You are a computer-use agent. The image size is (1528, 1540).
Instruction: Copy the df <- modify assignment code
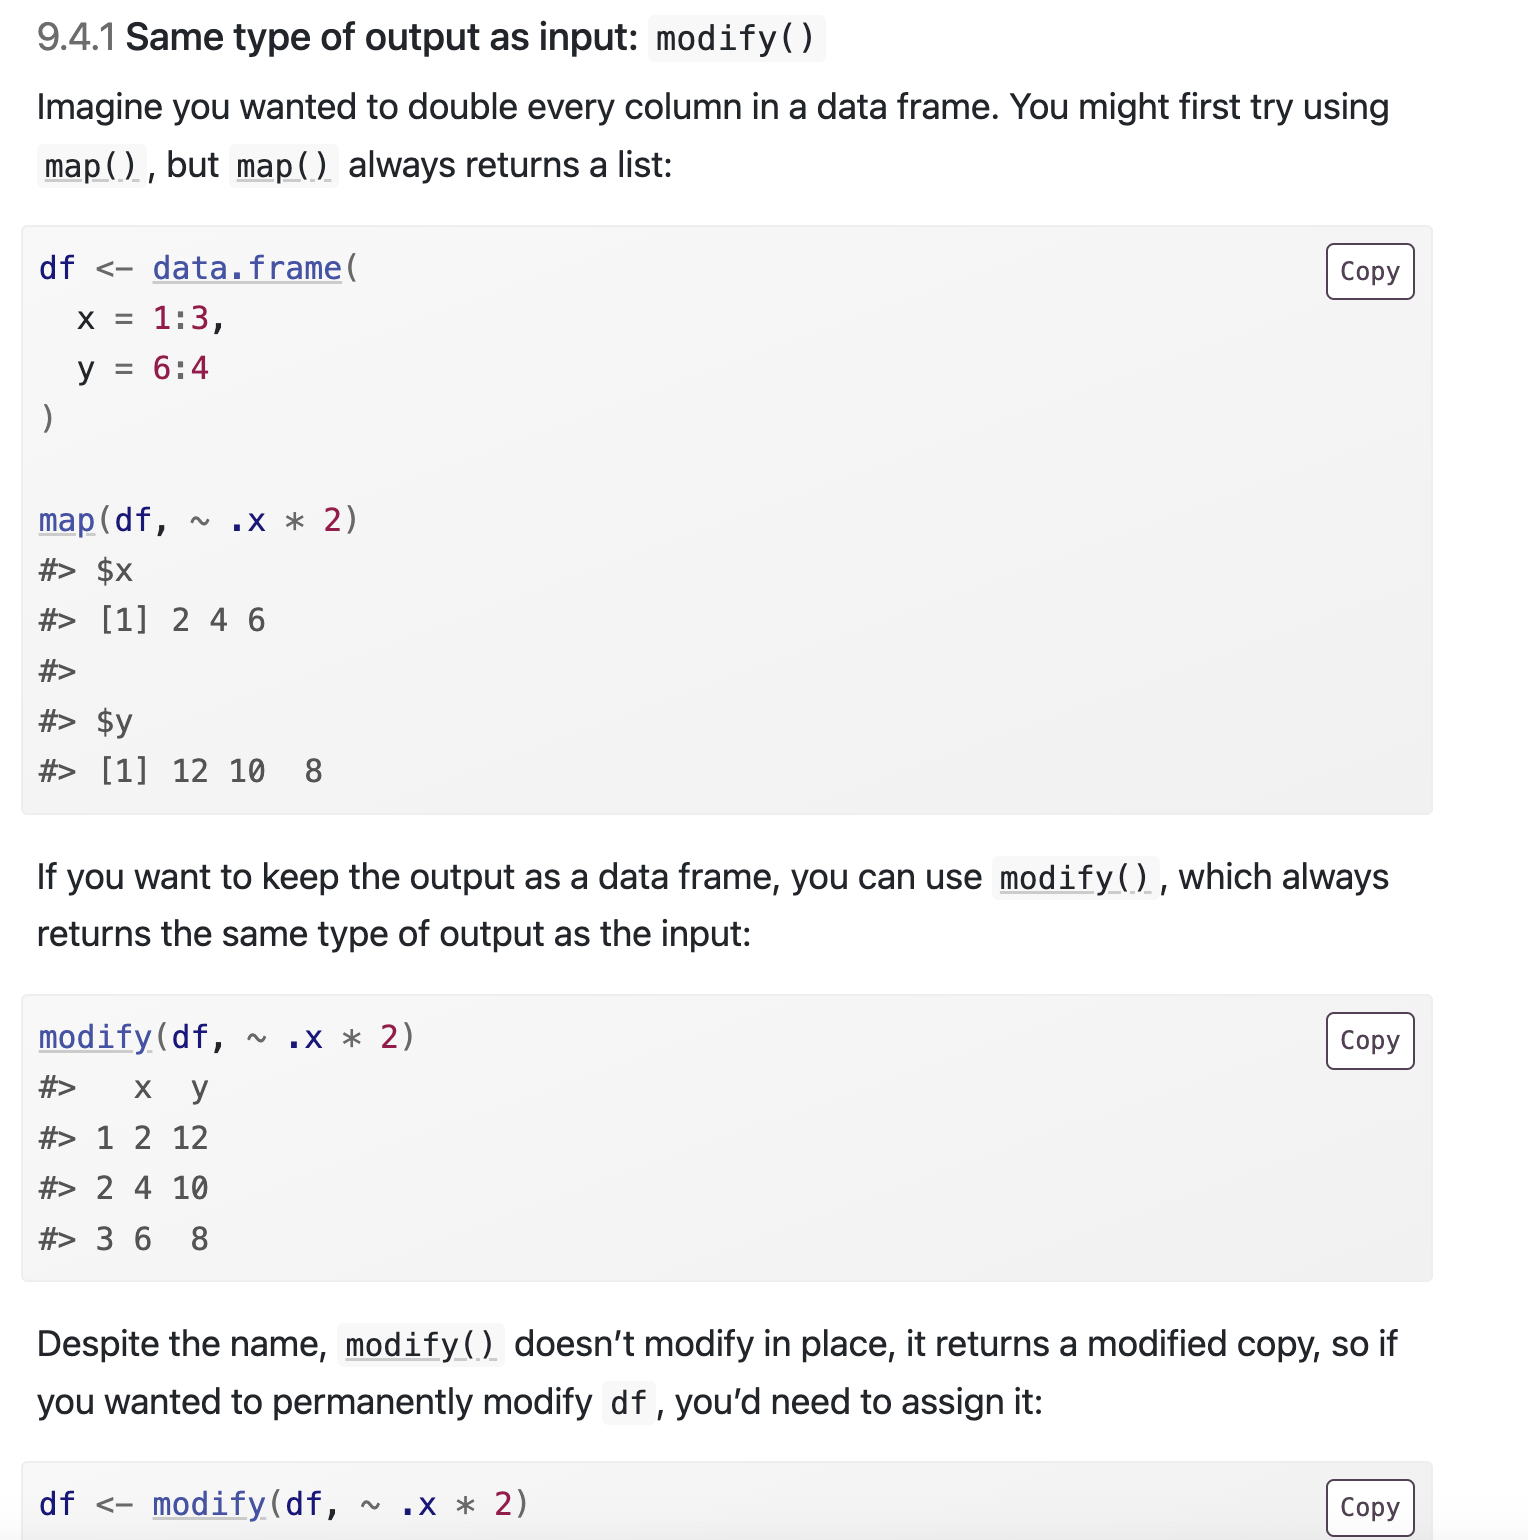1369,1507
